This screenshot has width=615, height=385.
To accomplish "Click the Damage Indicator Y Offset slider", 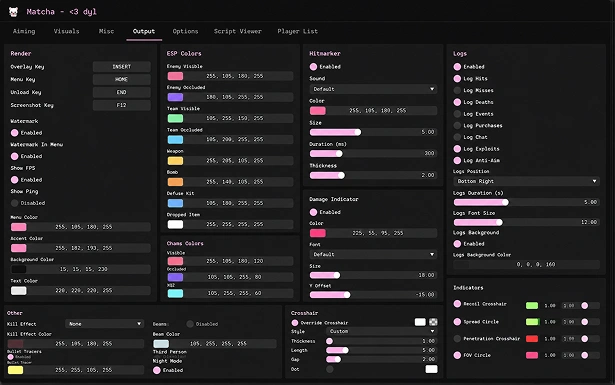I will pyautogui.click(x=373, y=294).
